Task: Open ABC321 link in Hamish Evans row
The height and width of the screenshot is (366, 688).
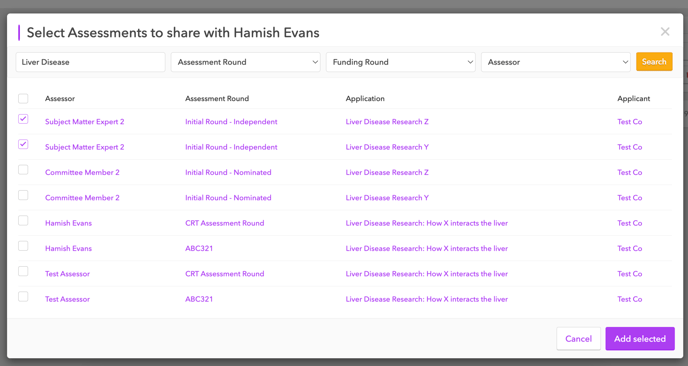Action: click(199, 248)
